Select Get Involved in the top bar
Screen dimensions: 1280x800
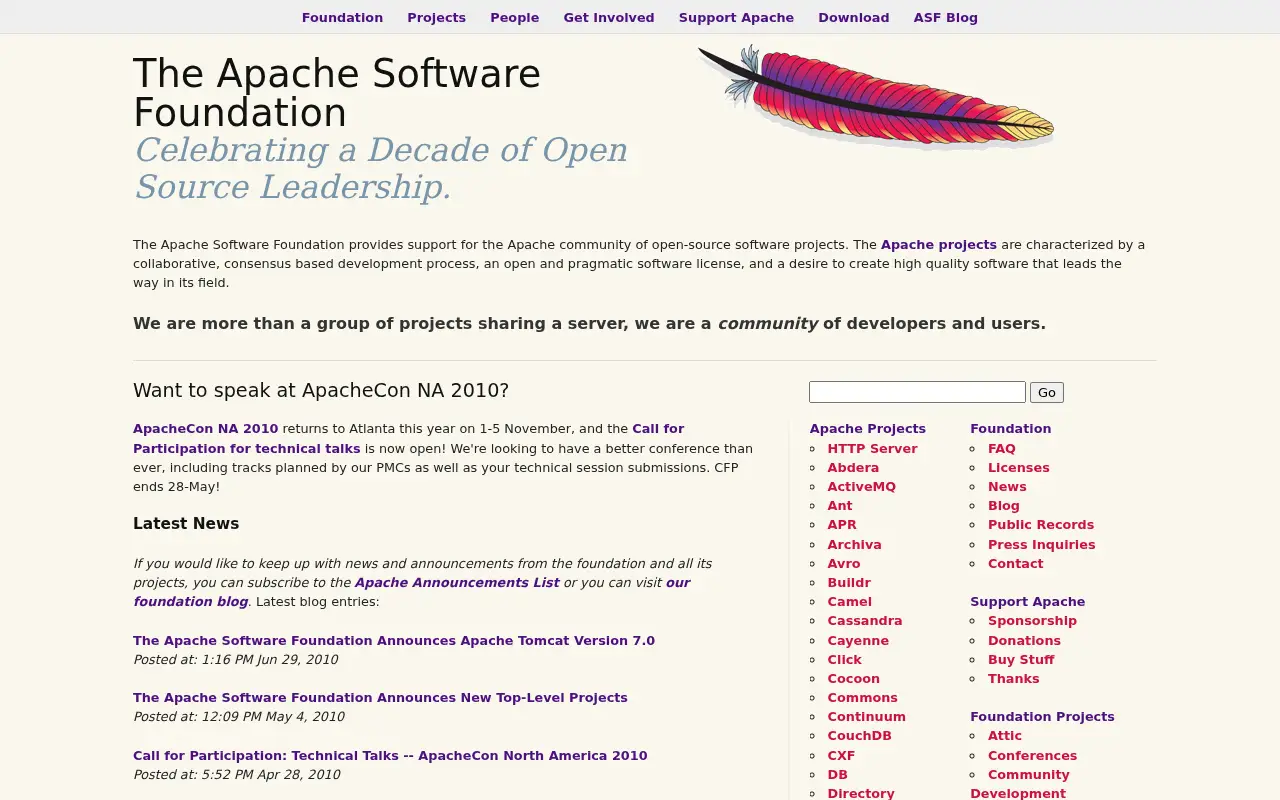[x=609, y=17]
